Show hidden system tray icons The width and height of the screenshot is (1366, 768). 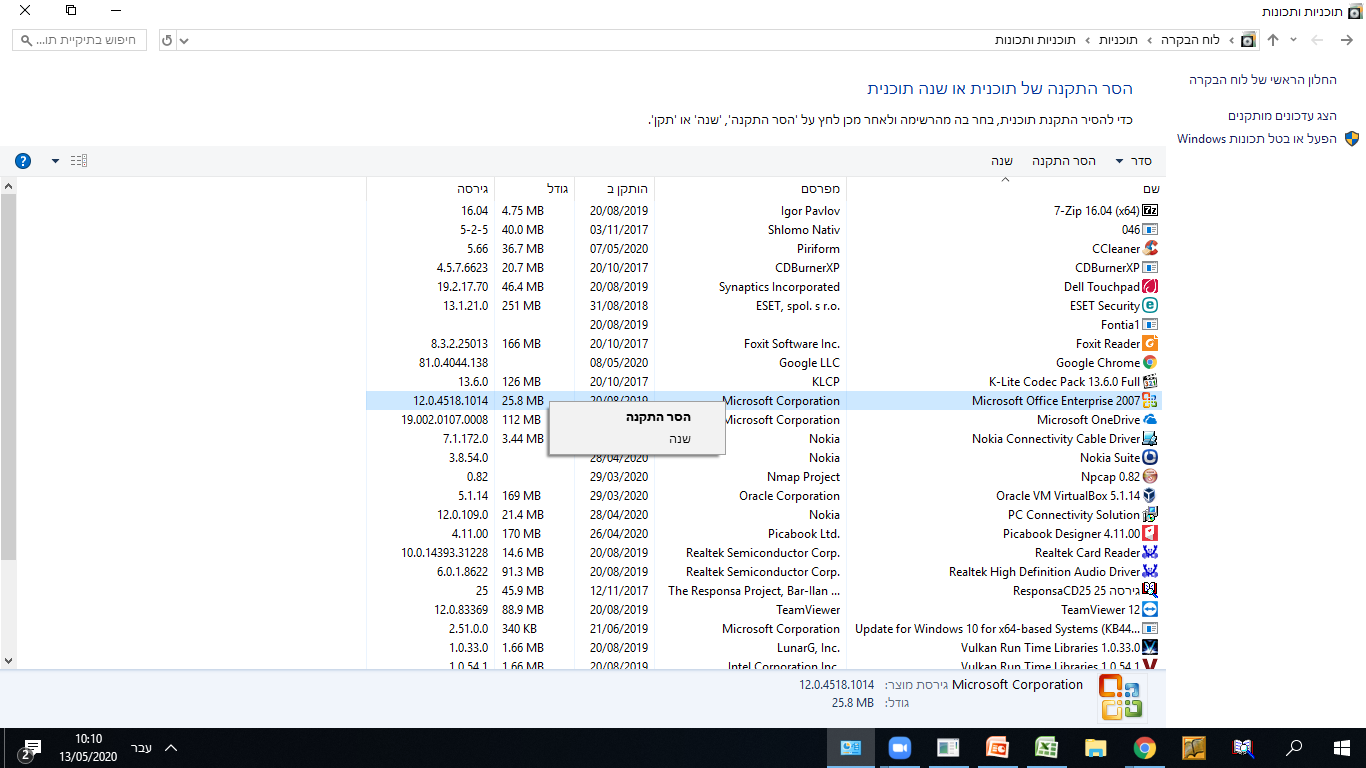click(x=171, y=748)
